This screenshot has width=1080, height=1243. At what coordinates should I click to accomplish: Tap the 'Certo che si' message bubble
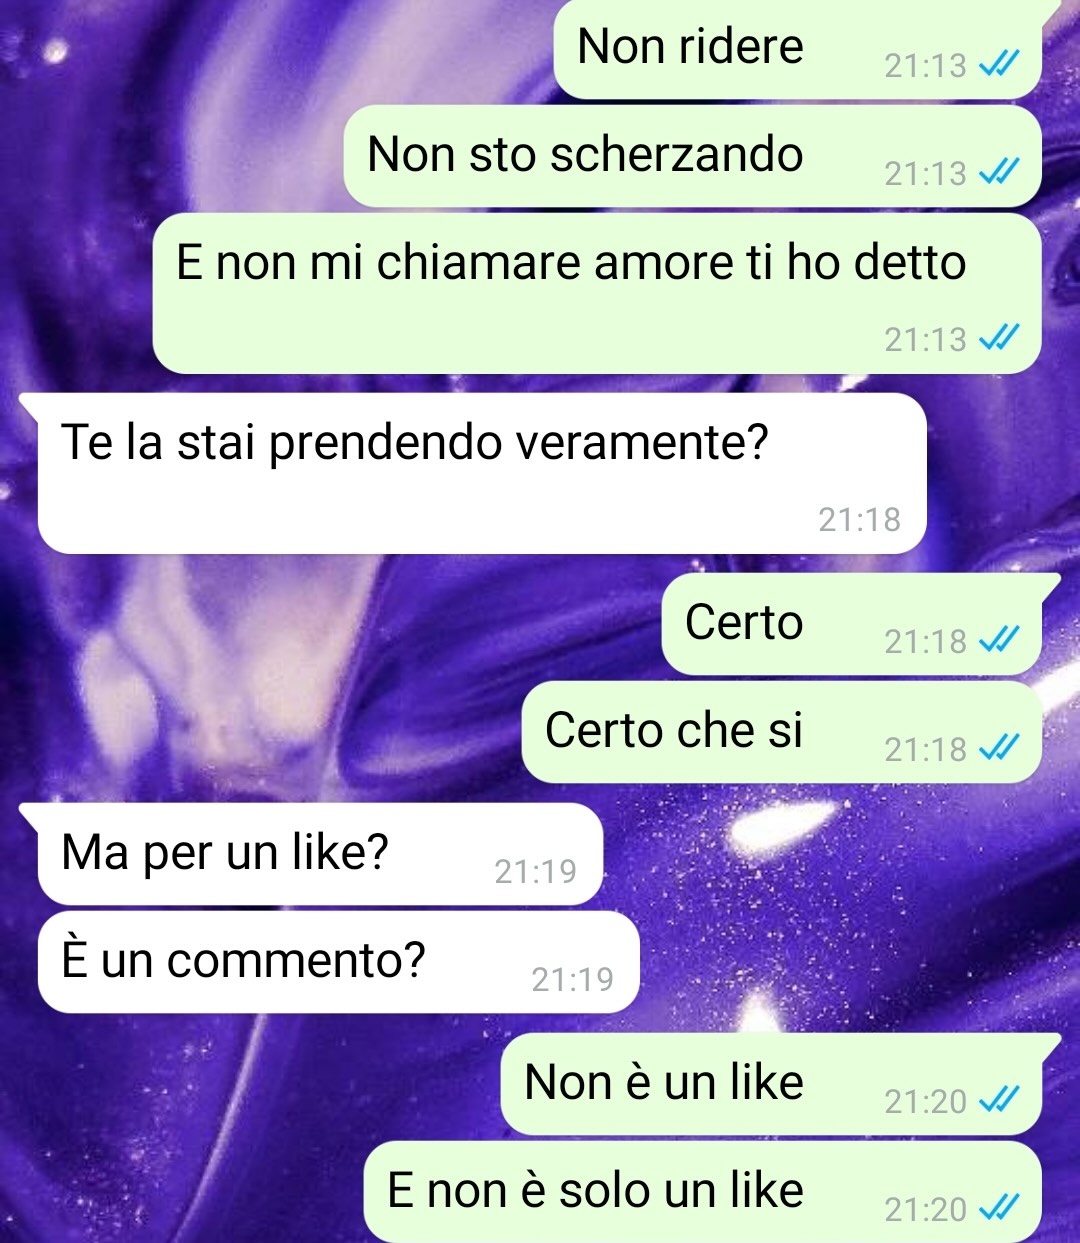click(x=782, y=732)
